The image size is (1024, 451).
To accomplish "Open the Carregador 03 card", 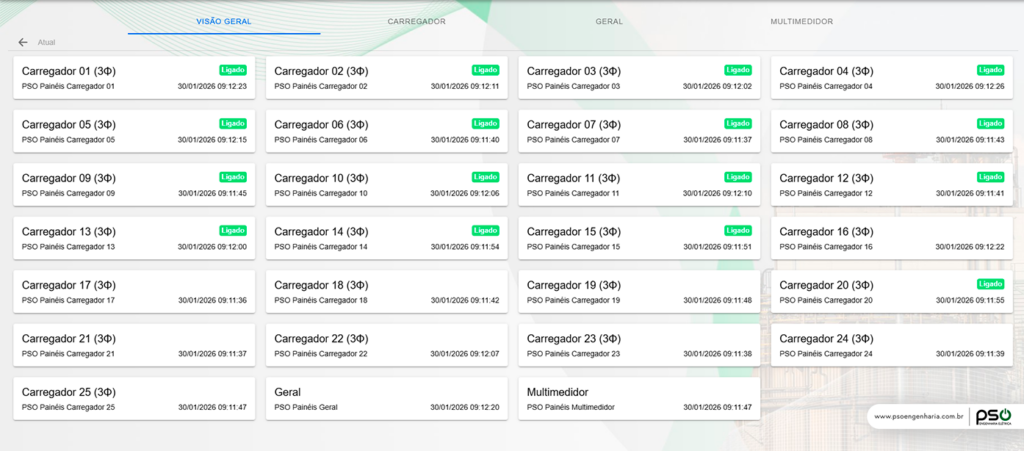I will click(x=638, y=78).
